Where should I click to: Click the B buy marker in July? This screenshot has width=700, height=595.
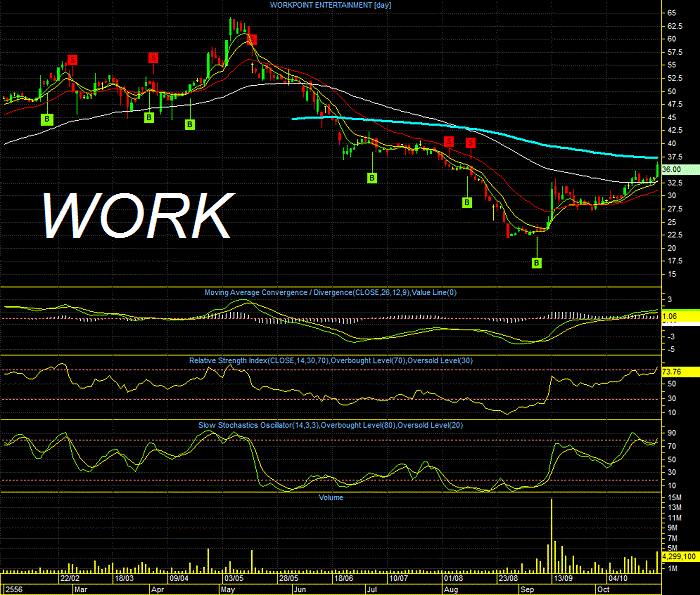(x=372, y=178)
